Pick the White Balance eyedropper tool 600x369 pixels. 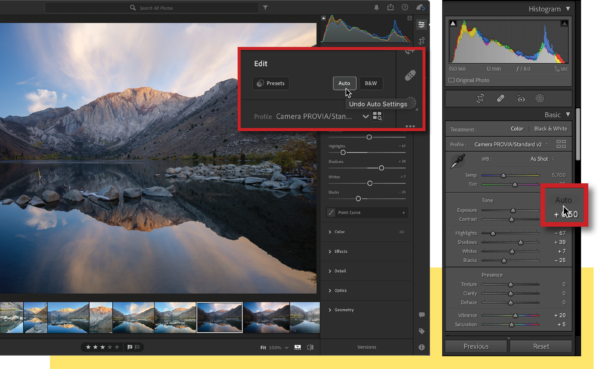tap(457, 161)
